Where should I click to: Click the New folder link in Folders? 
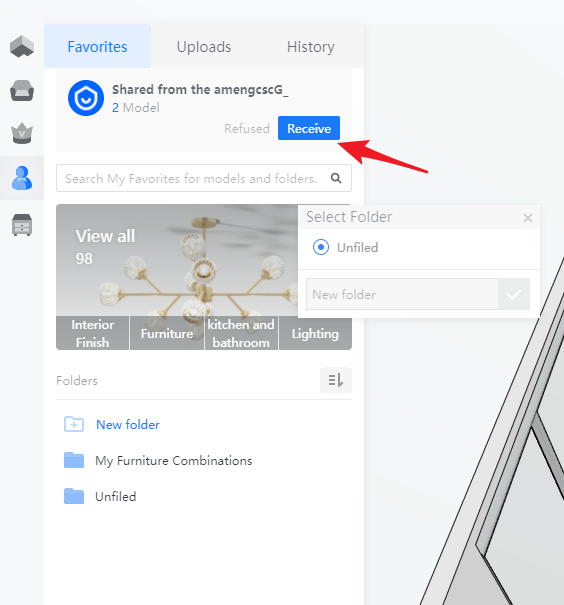click(128, 424)
